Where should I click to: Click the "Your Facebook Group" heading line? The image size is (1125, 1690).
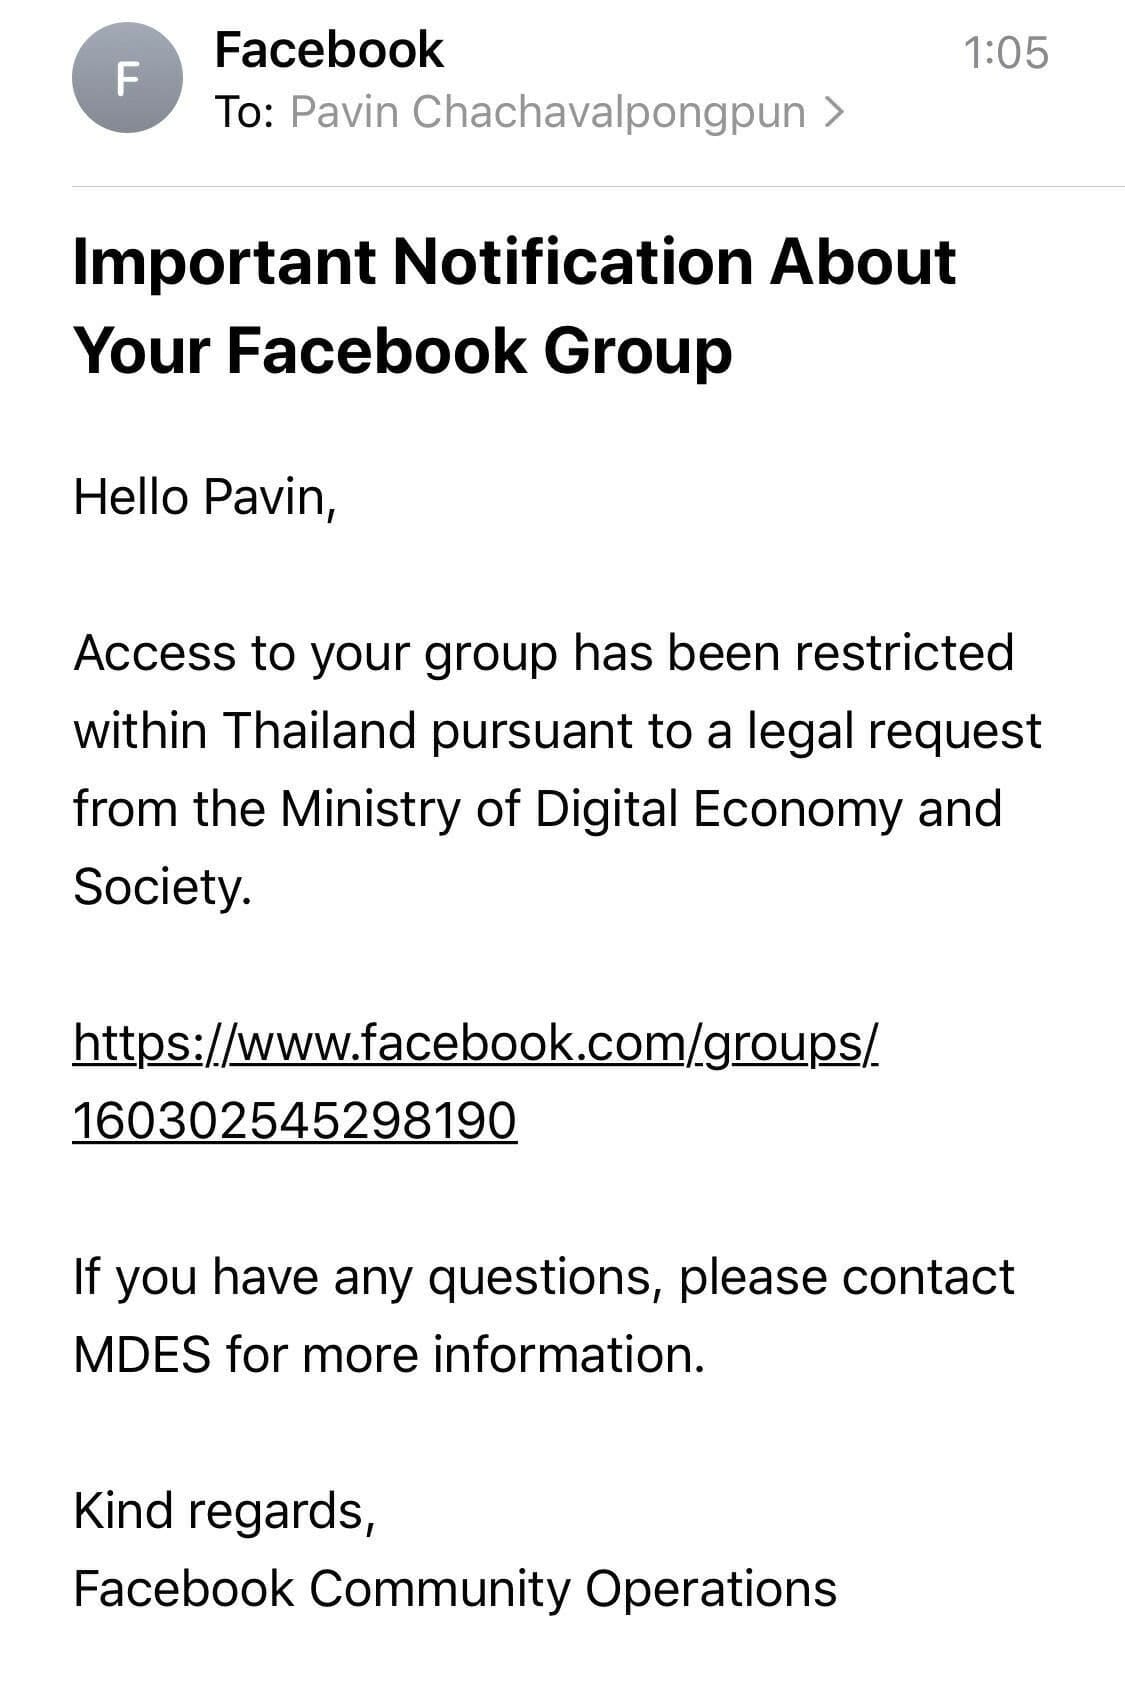402,351
